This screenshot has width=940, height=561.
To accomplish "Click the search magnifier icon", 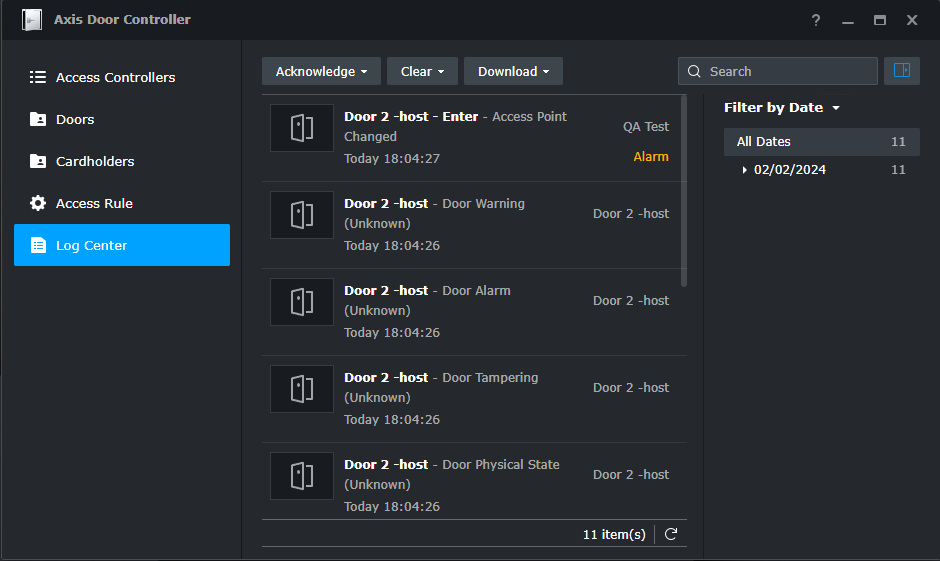I will 694,71.
